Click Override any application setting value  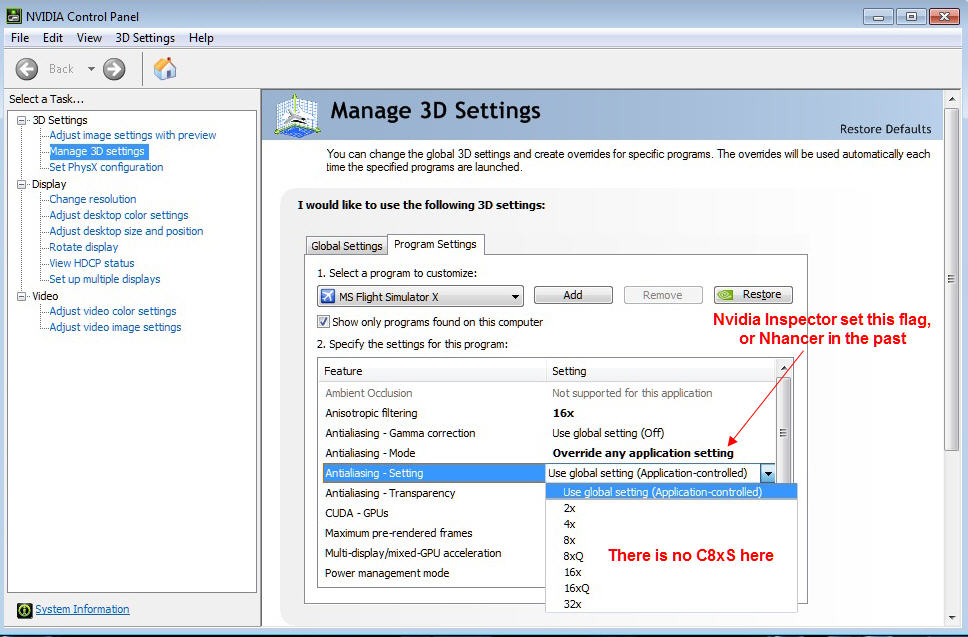pos(643,453)
